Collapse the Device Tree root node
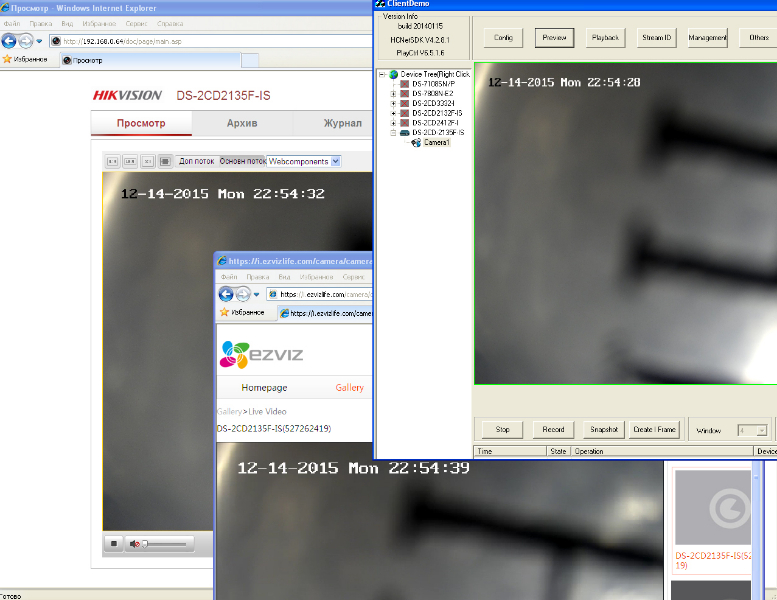 pos(382,74)
